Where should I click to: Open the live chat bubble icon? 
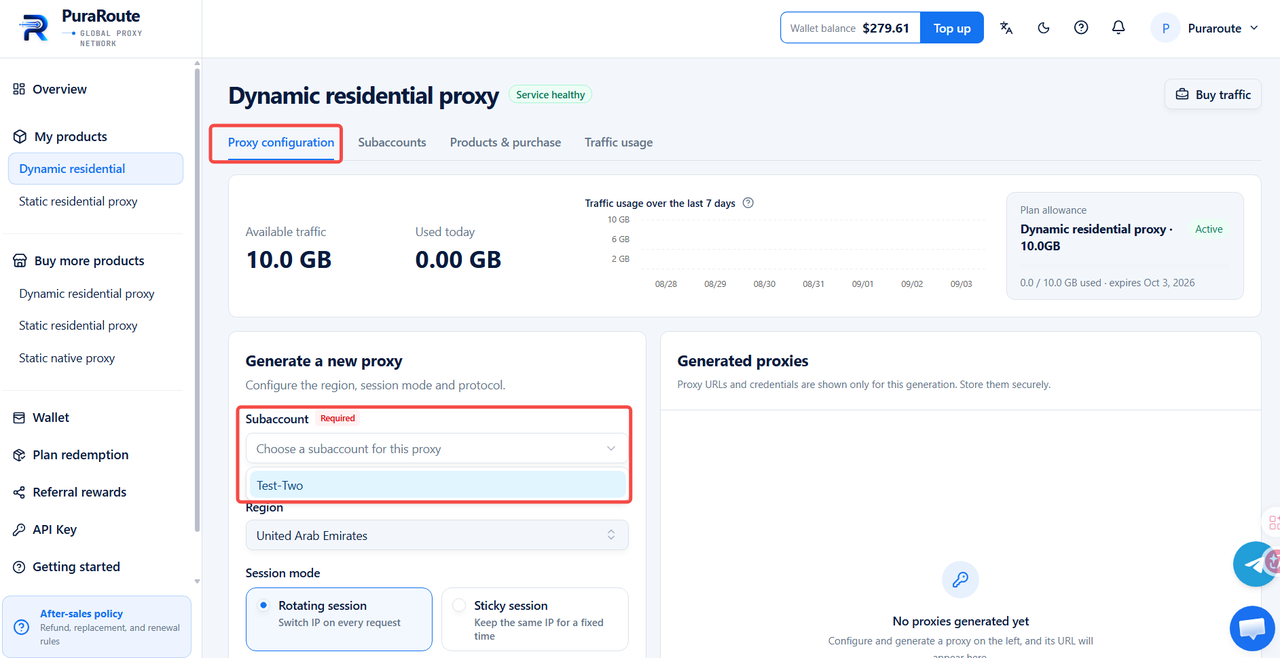1252,629
